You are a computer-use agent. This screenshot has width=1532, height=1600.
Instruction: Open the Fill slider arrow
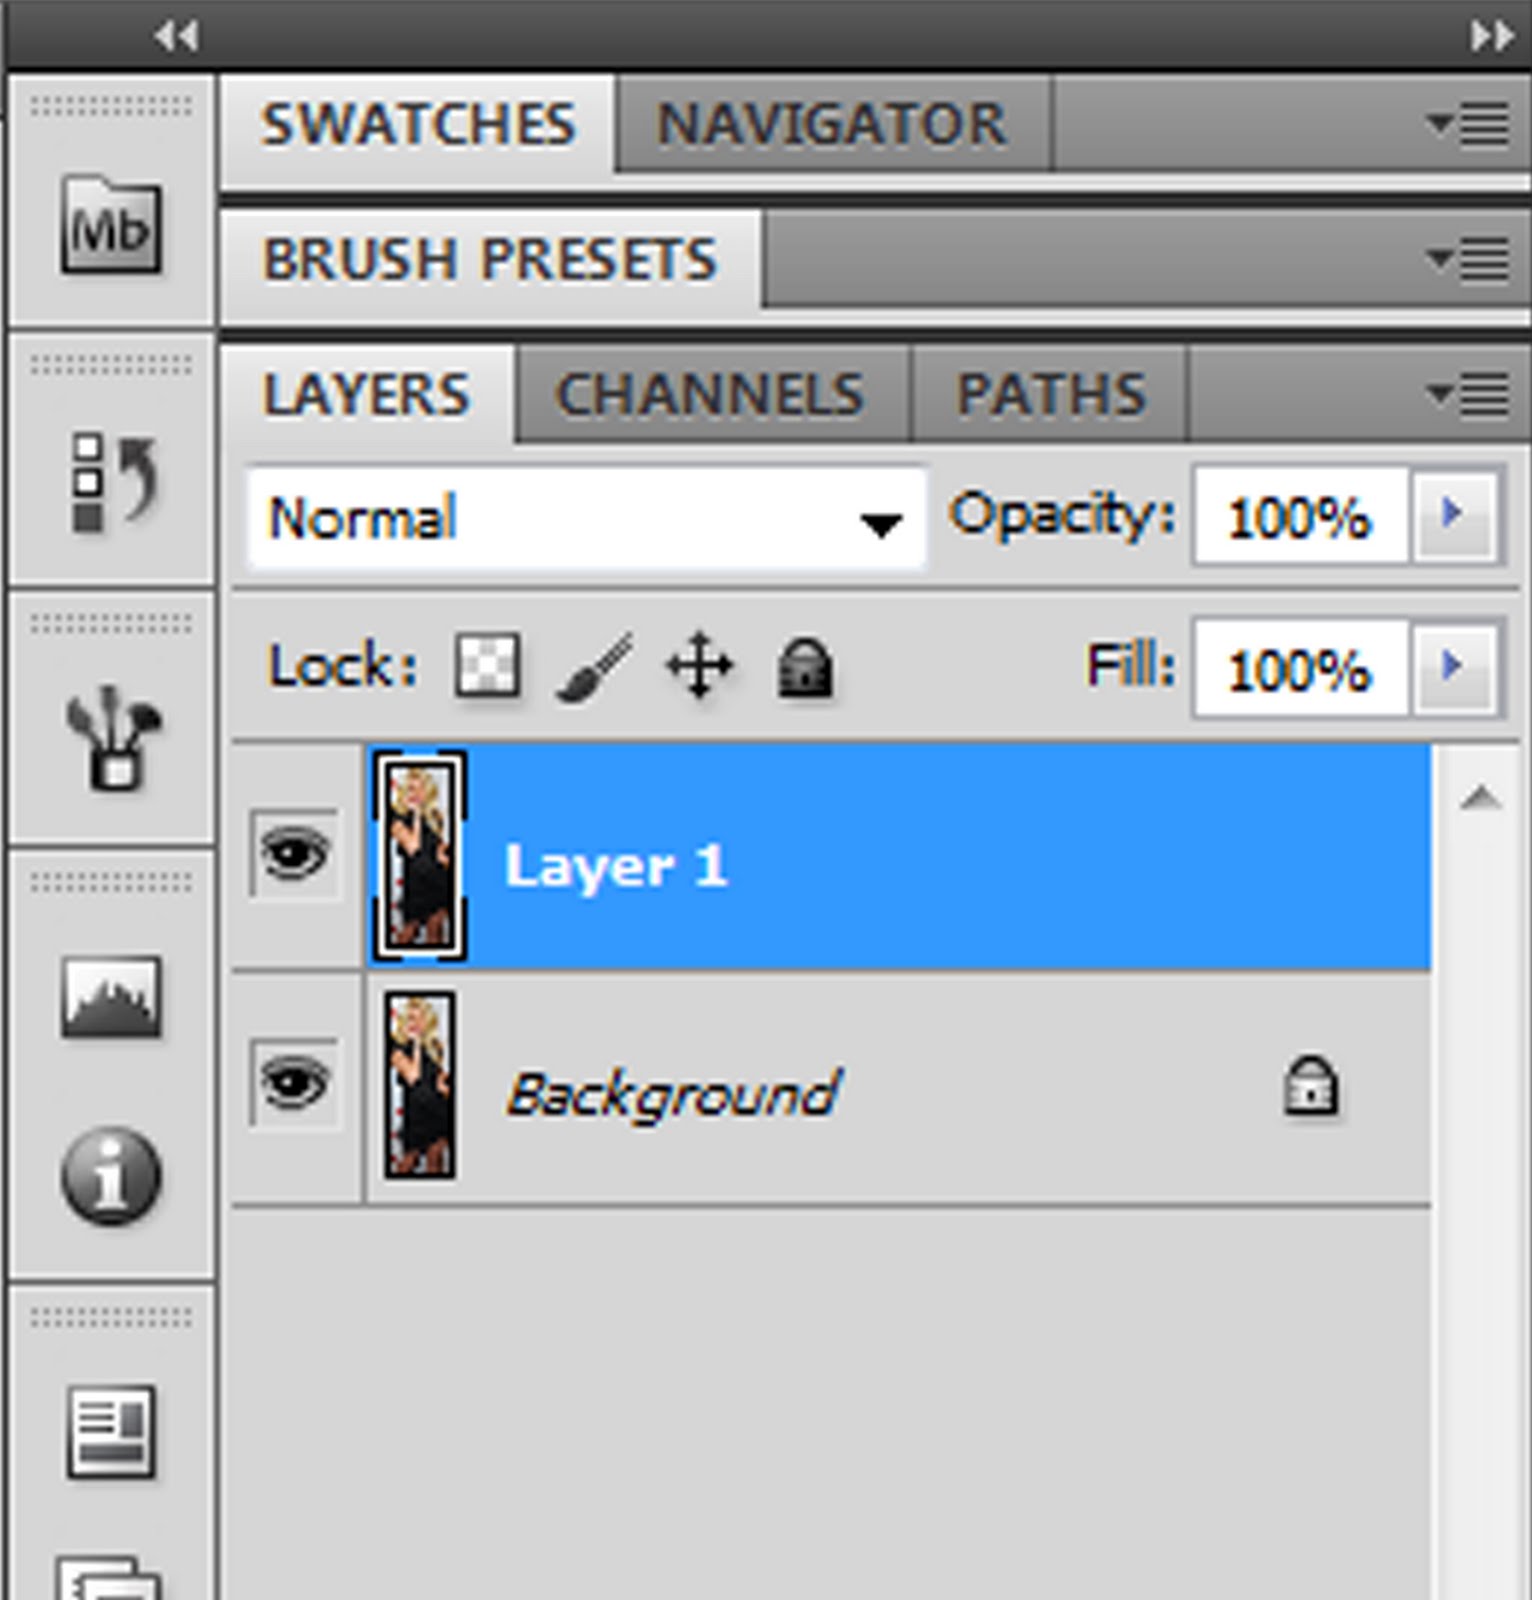tap(1453, 667)
